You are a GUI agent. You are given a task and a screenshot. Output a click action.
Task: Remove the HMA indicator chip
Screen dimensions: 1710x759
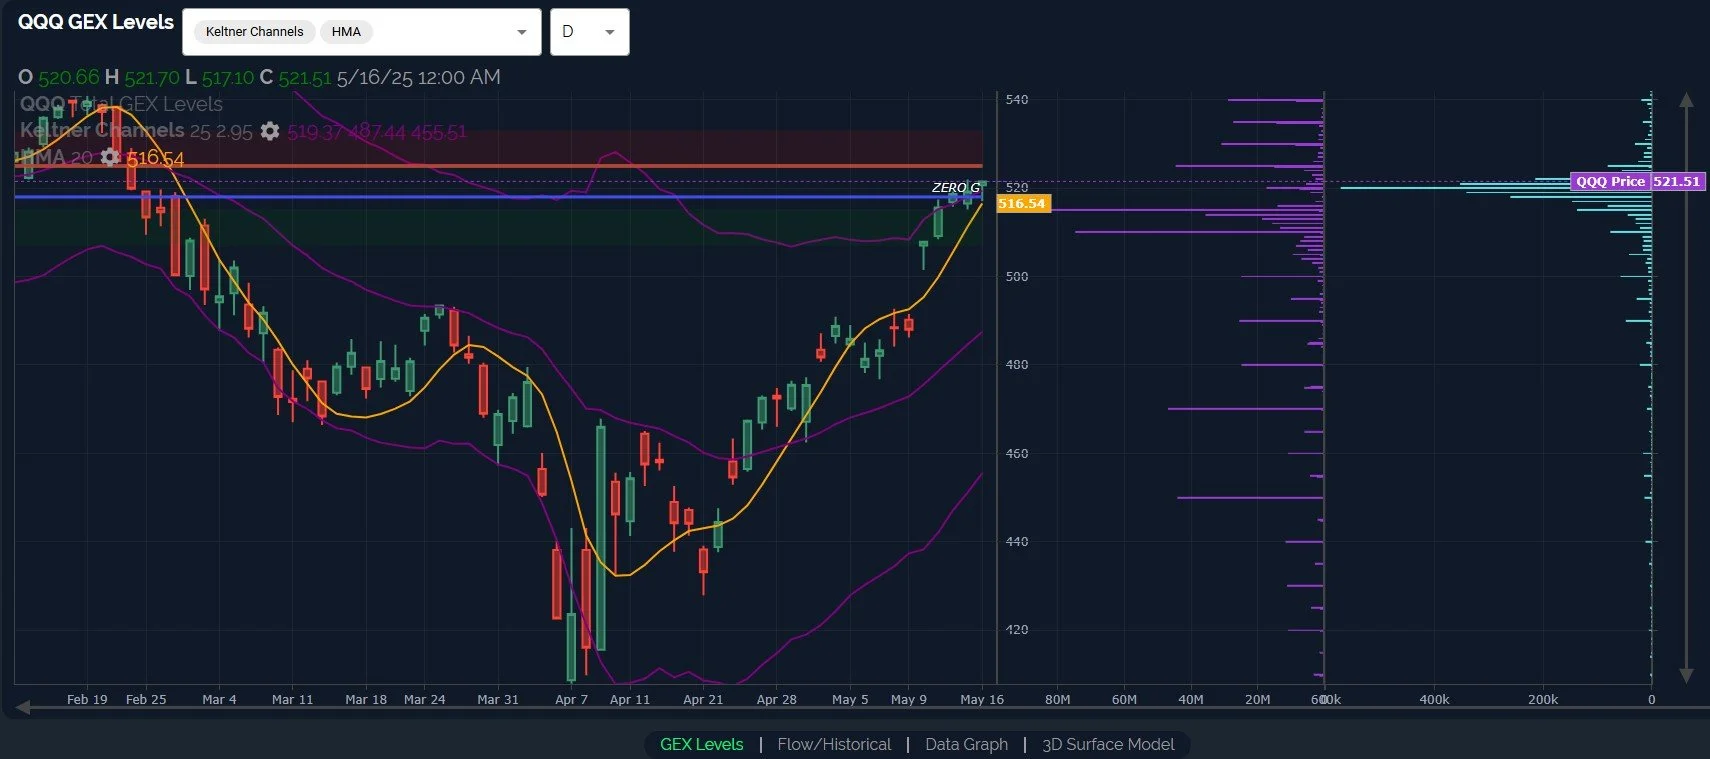coord(346,32)
